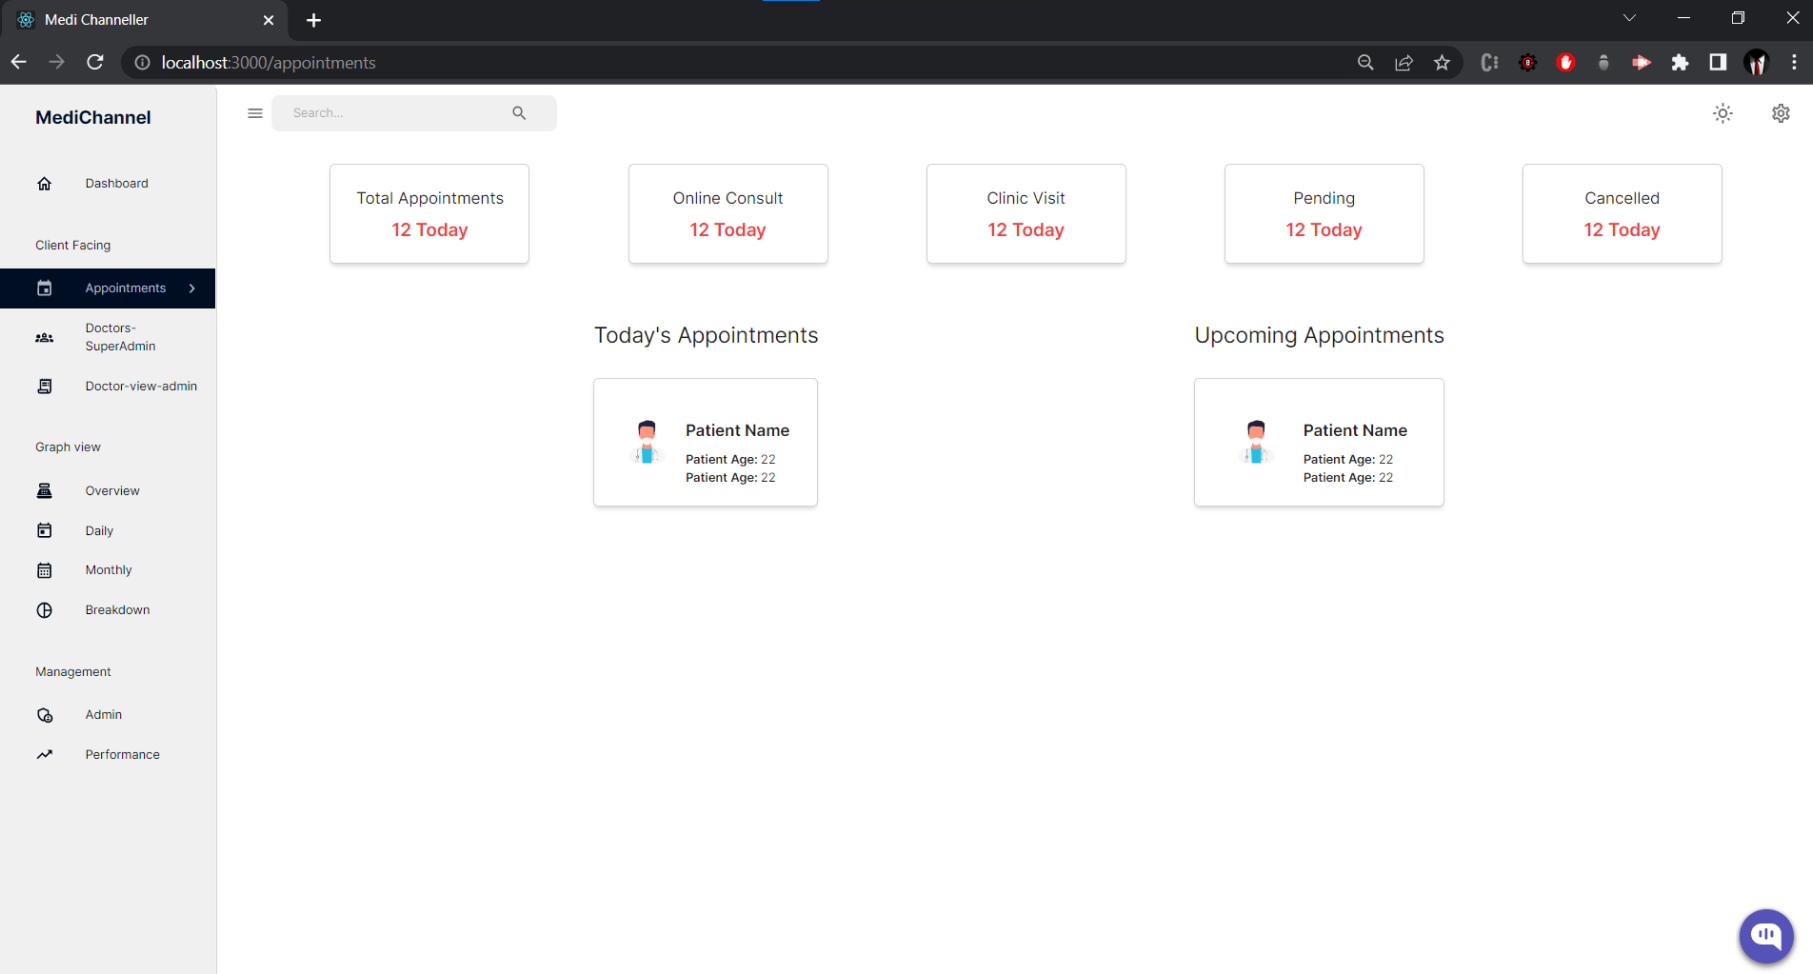Viewport: 1813px width, 974px height.
Task: Open the chat widget at bottom right
Action: point(1766,937)
